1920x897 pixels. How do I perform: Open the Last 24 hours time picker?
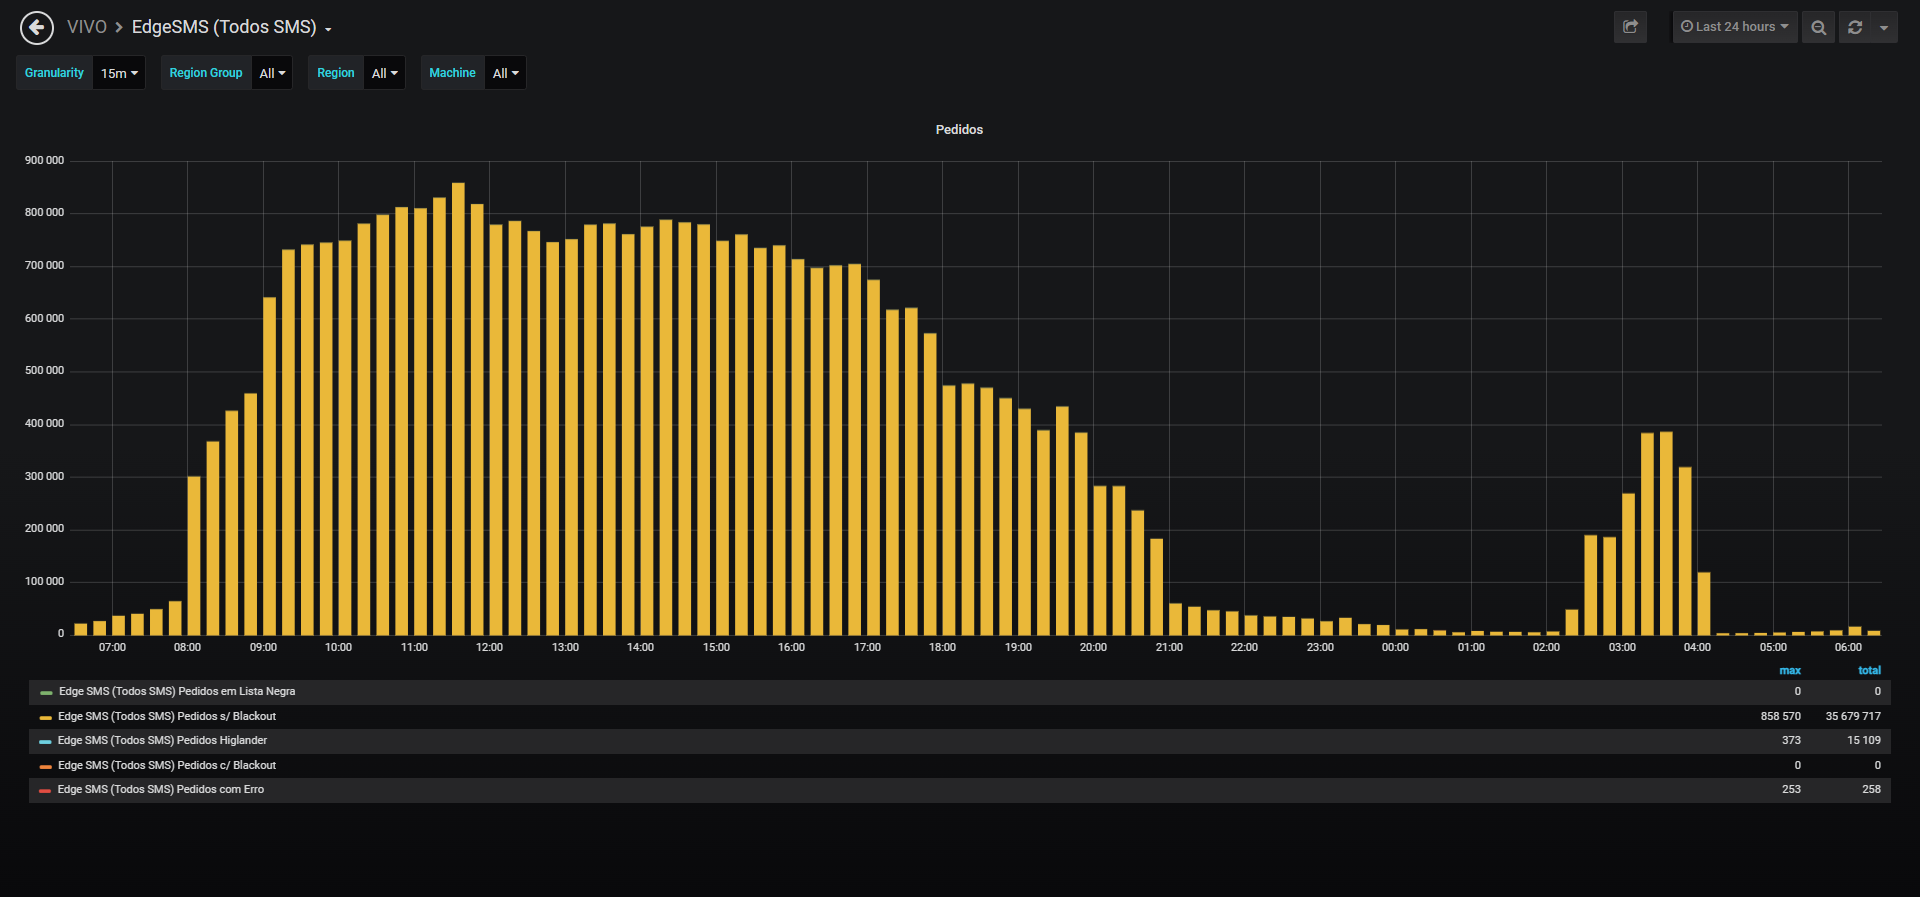pos(1735,27)
